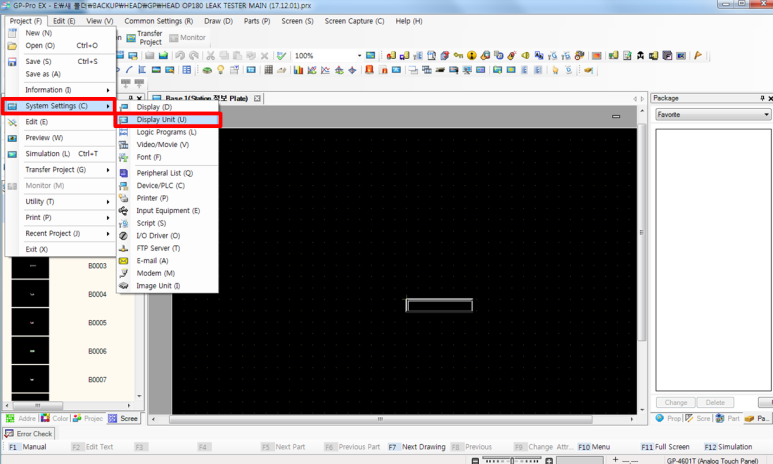The image size is (773, 464).
Task: Click F1 Manual function key
Action: [x=28, y=447]
